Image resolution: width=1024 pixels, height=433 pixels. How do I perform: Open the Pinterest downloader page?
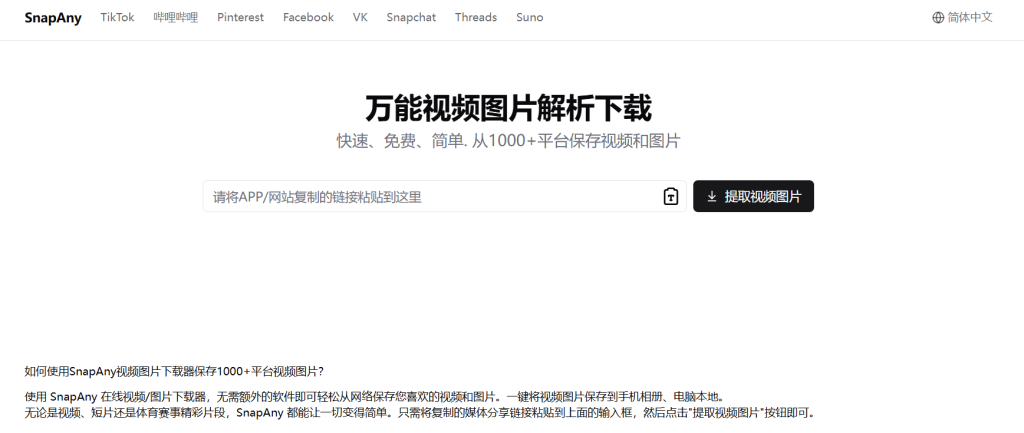tap(240, 18)
